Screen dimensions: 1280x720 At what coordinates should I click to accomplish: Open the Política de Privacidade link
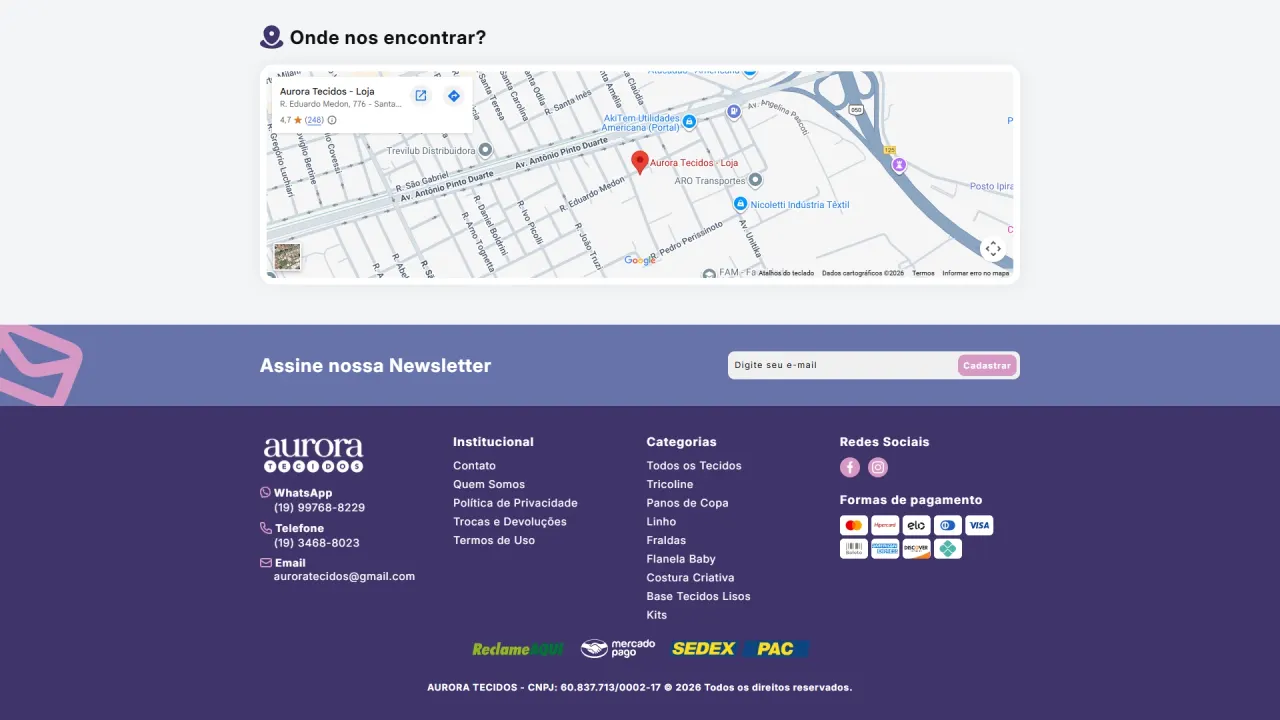click(x=515, y=503)
